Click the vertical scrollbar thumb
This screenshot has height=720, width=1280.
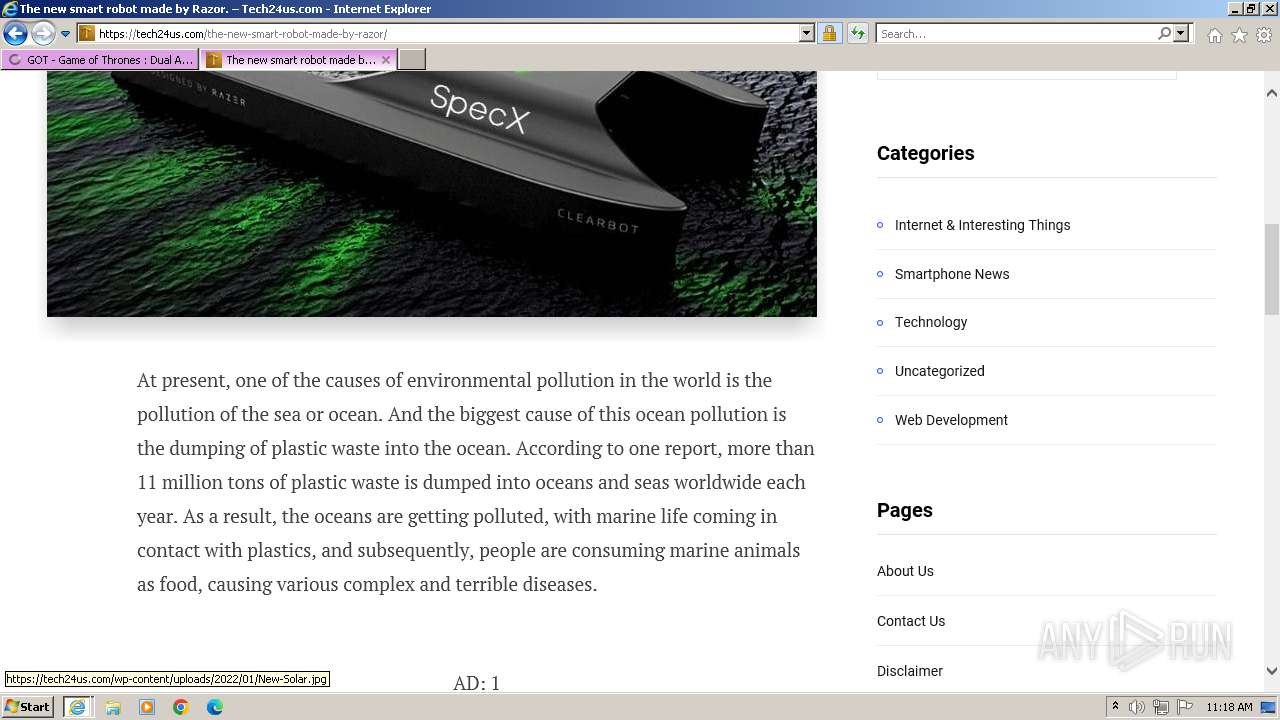pos(1272,270)
